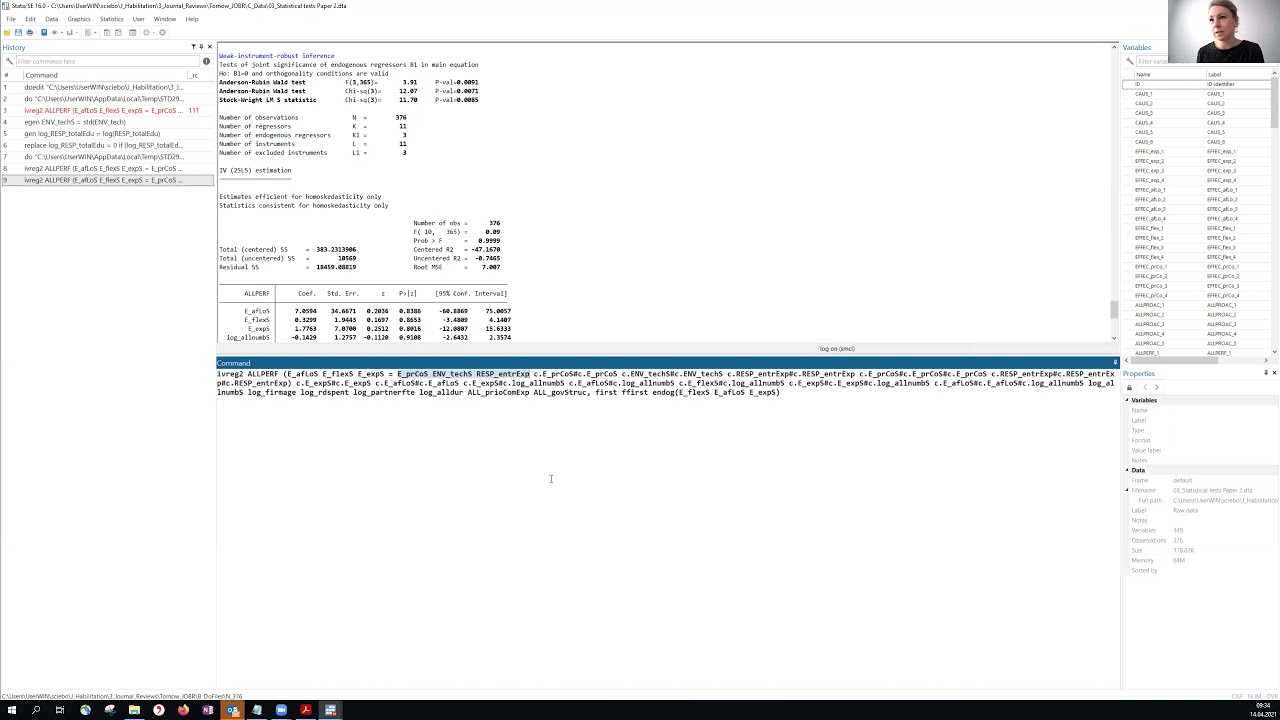Select 'gen log_RESP_totalEdu' command in History
Screen dimensions: 1280x720
107,134
